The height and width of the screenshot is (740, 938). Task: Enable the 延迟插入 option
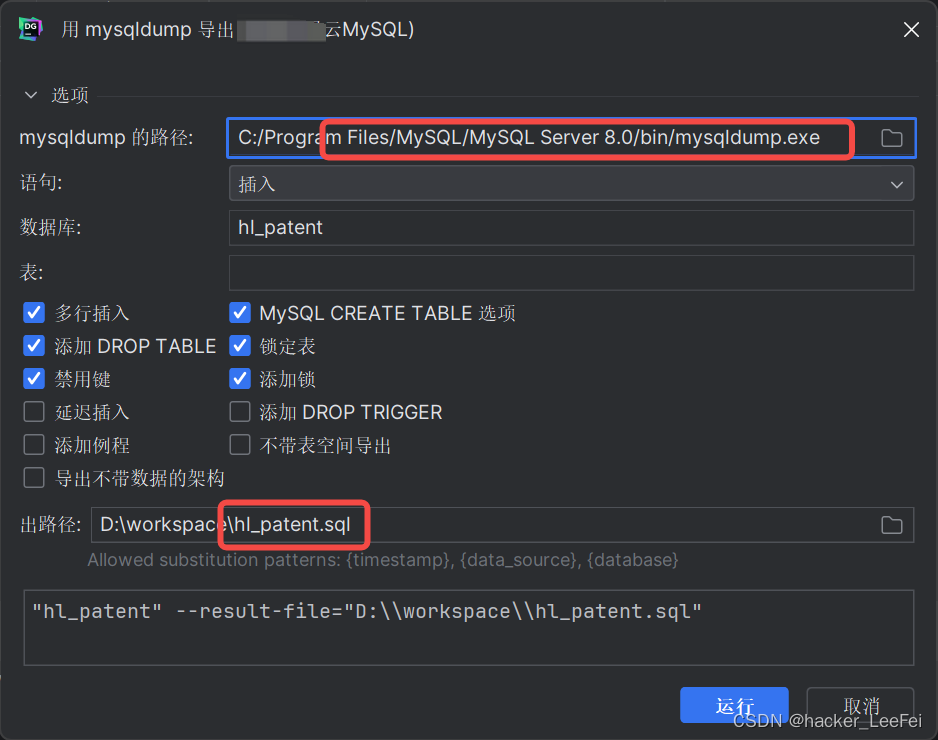33,411
